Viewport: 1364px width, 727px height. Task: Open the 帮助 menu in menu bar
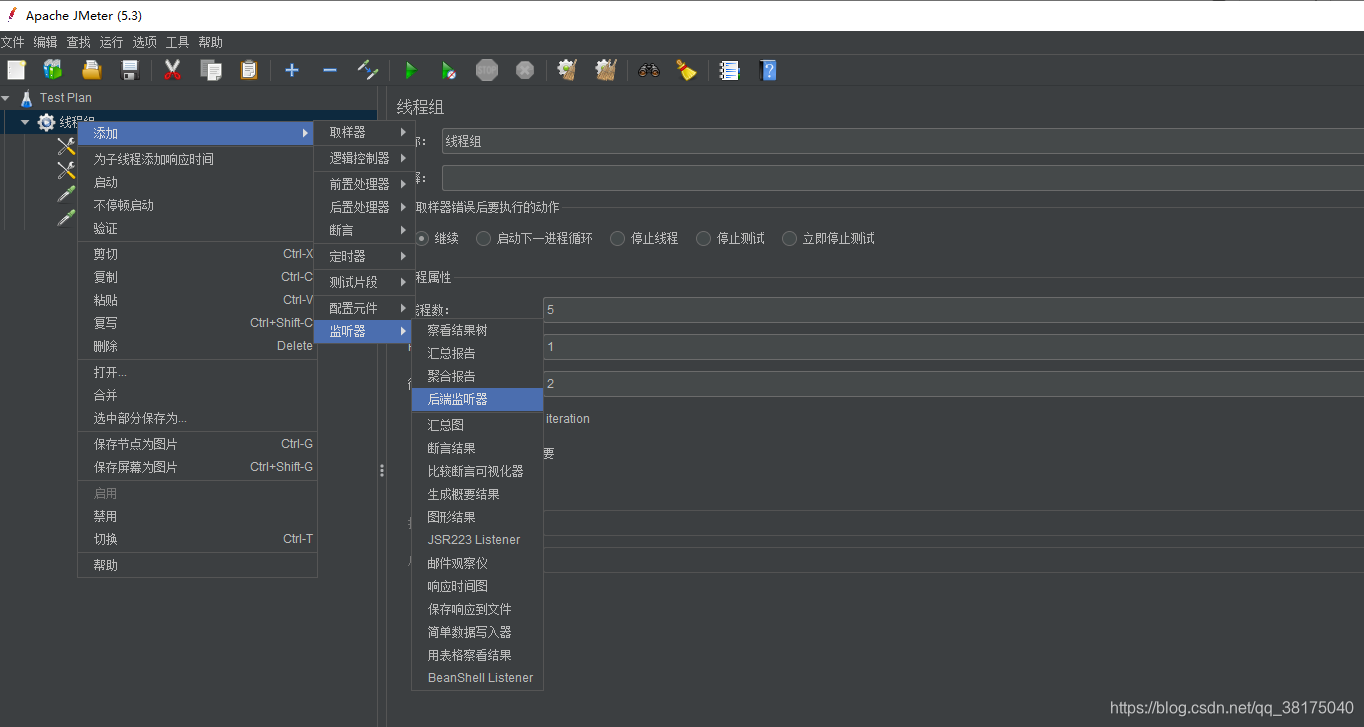point(210,42)
